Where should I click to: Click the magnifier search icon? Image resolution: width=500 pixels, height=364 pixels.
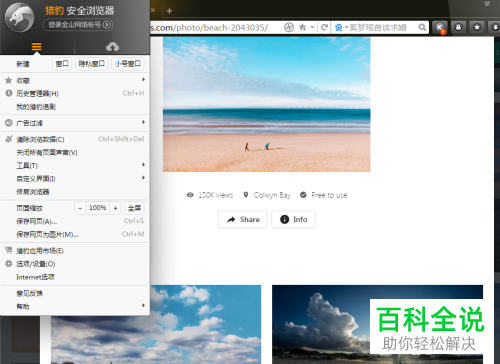[422, 27]
